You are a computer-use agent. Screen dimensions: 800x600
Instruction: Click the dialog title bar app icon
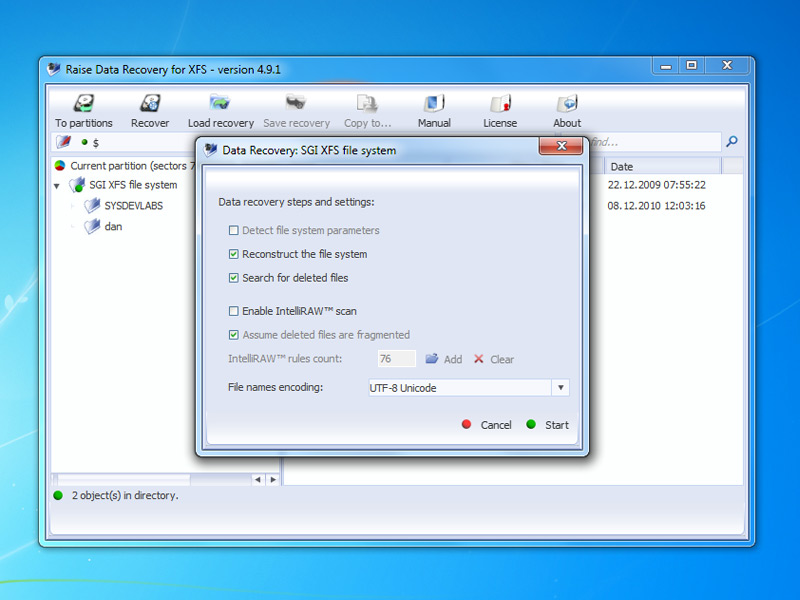(x=210, y=149)
